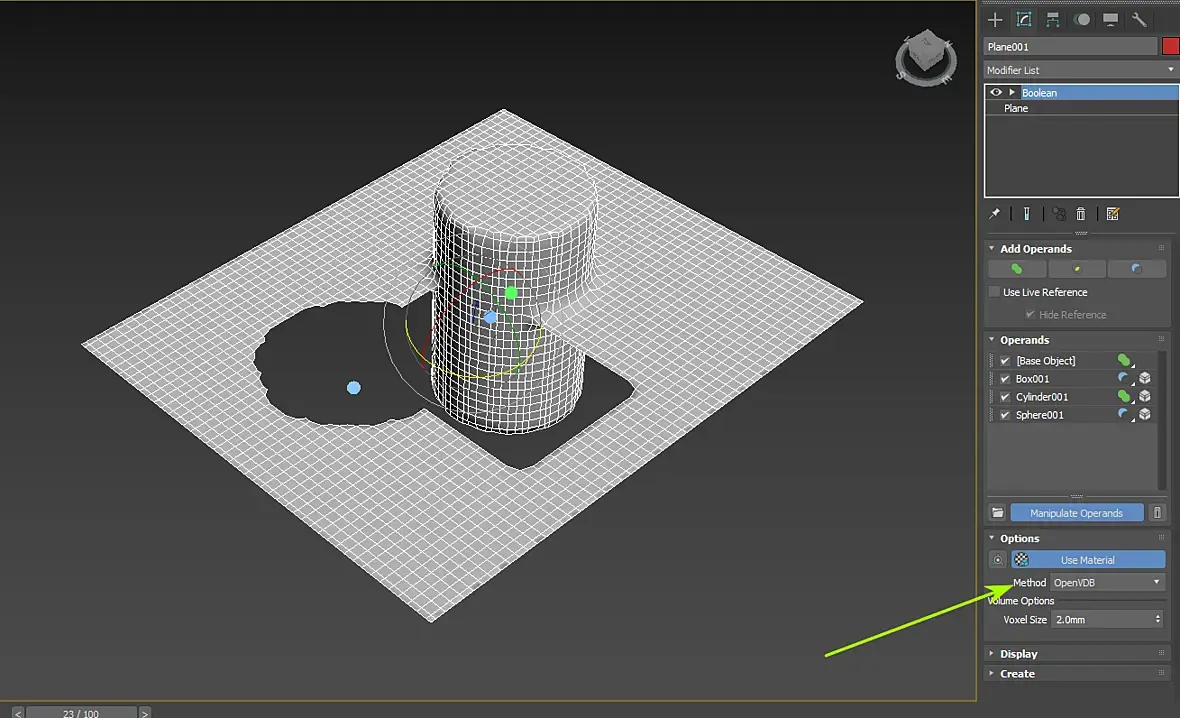1180x718 pixels.
Task: Delete selected operand with trash button
Action: pos(1157,513)
